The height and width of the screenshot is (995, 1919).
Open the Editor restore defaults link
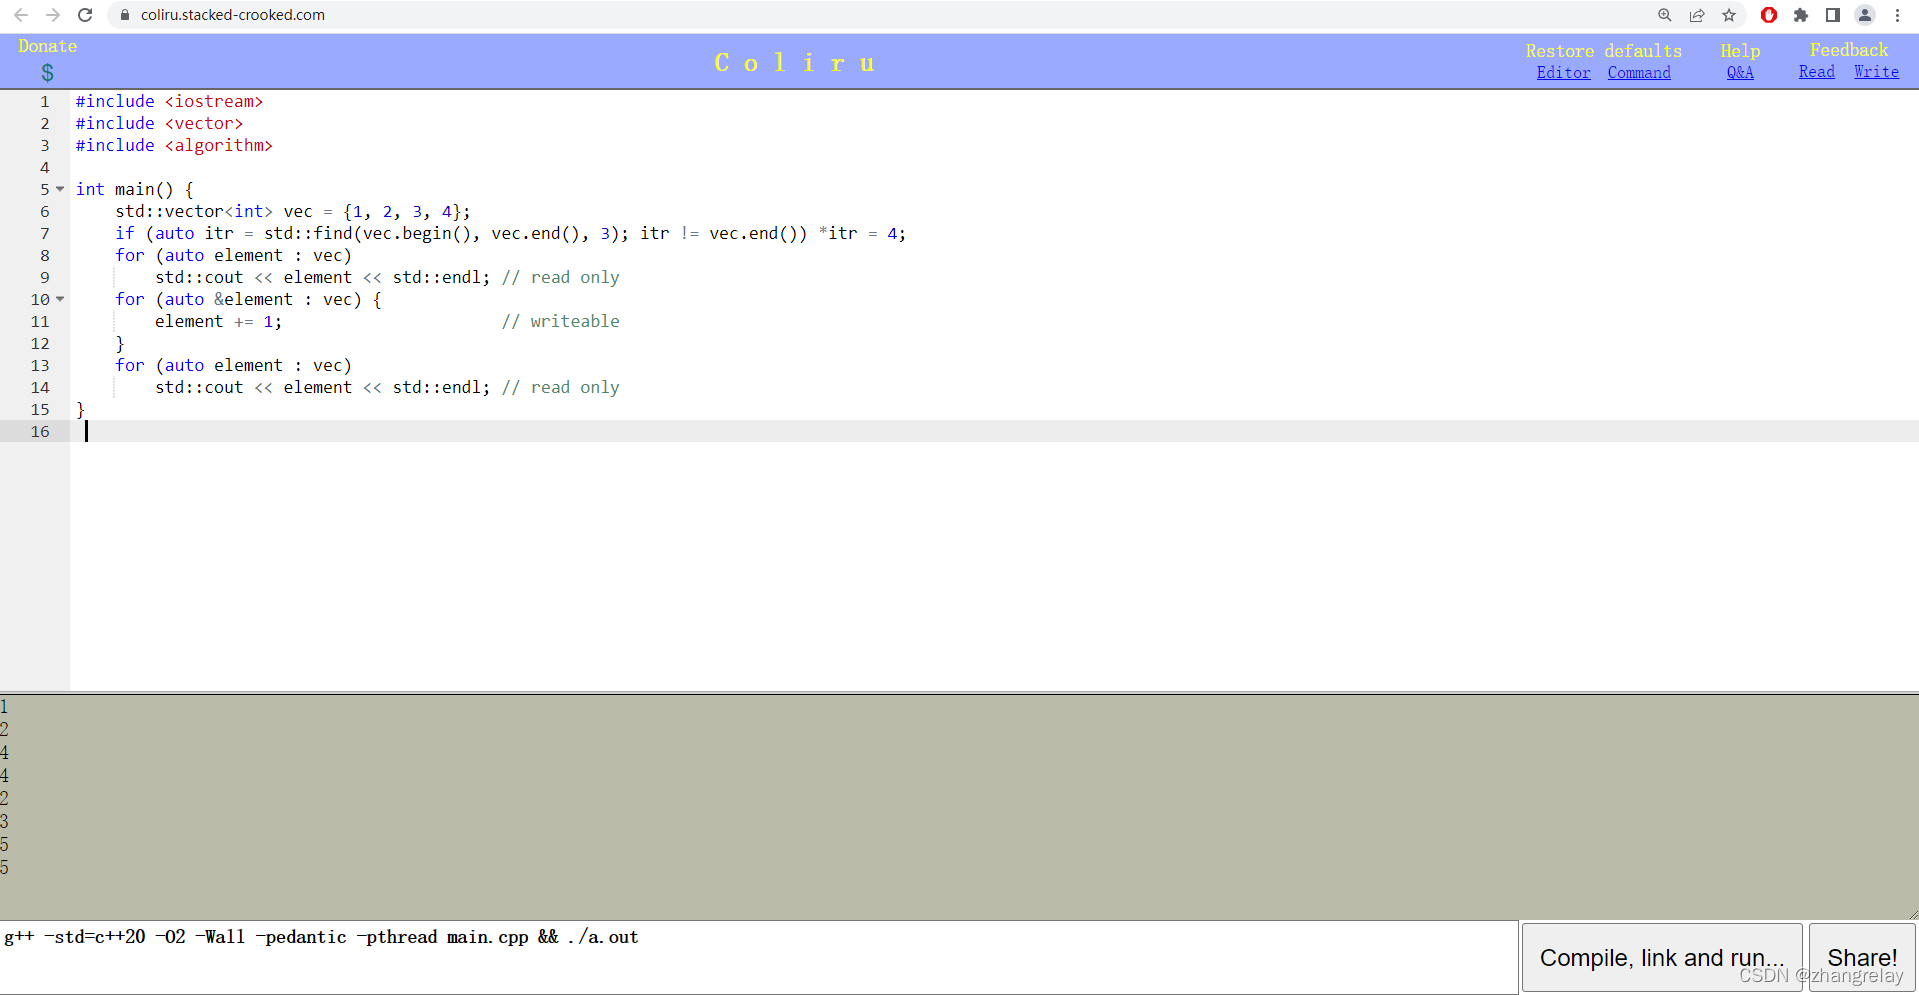[x=1563, y=72]
